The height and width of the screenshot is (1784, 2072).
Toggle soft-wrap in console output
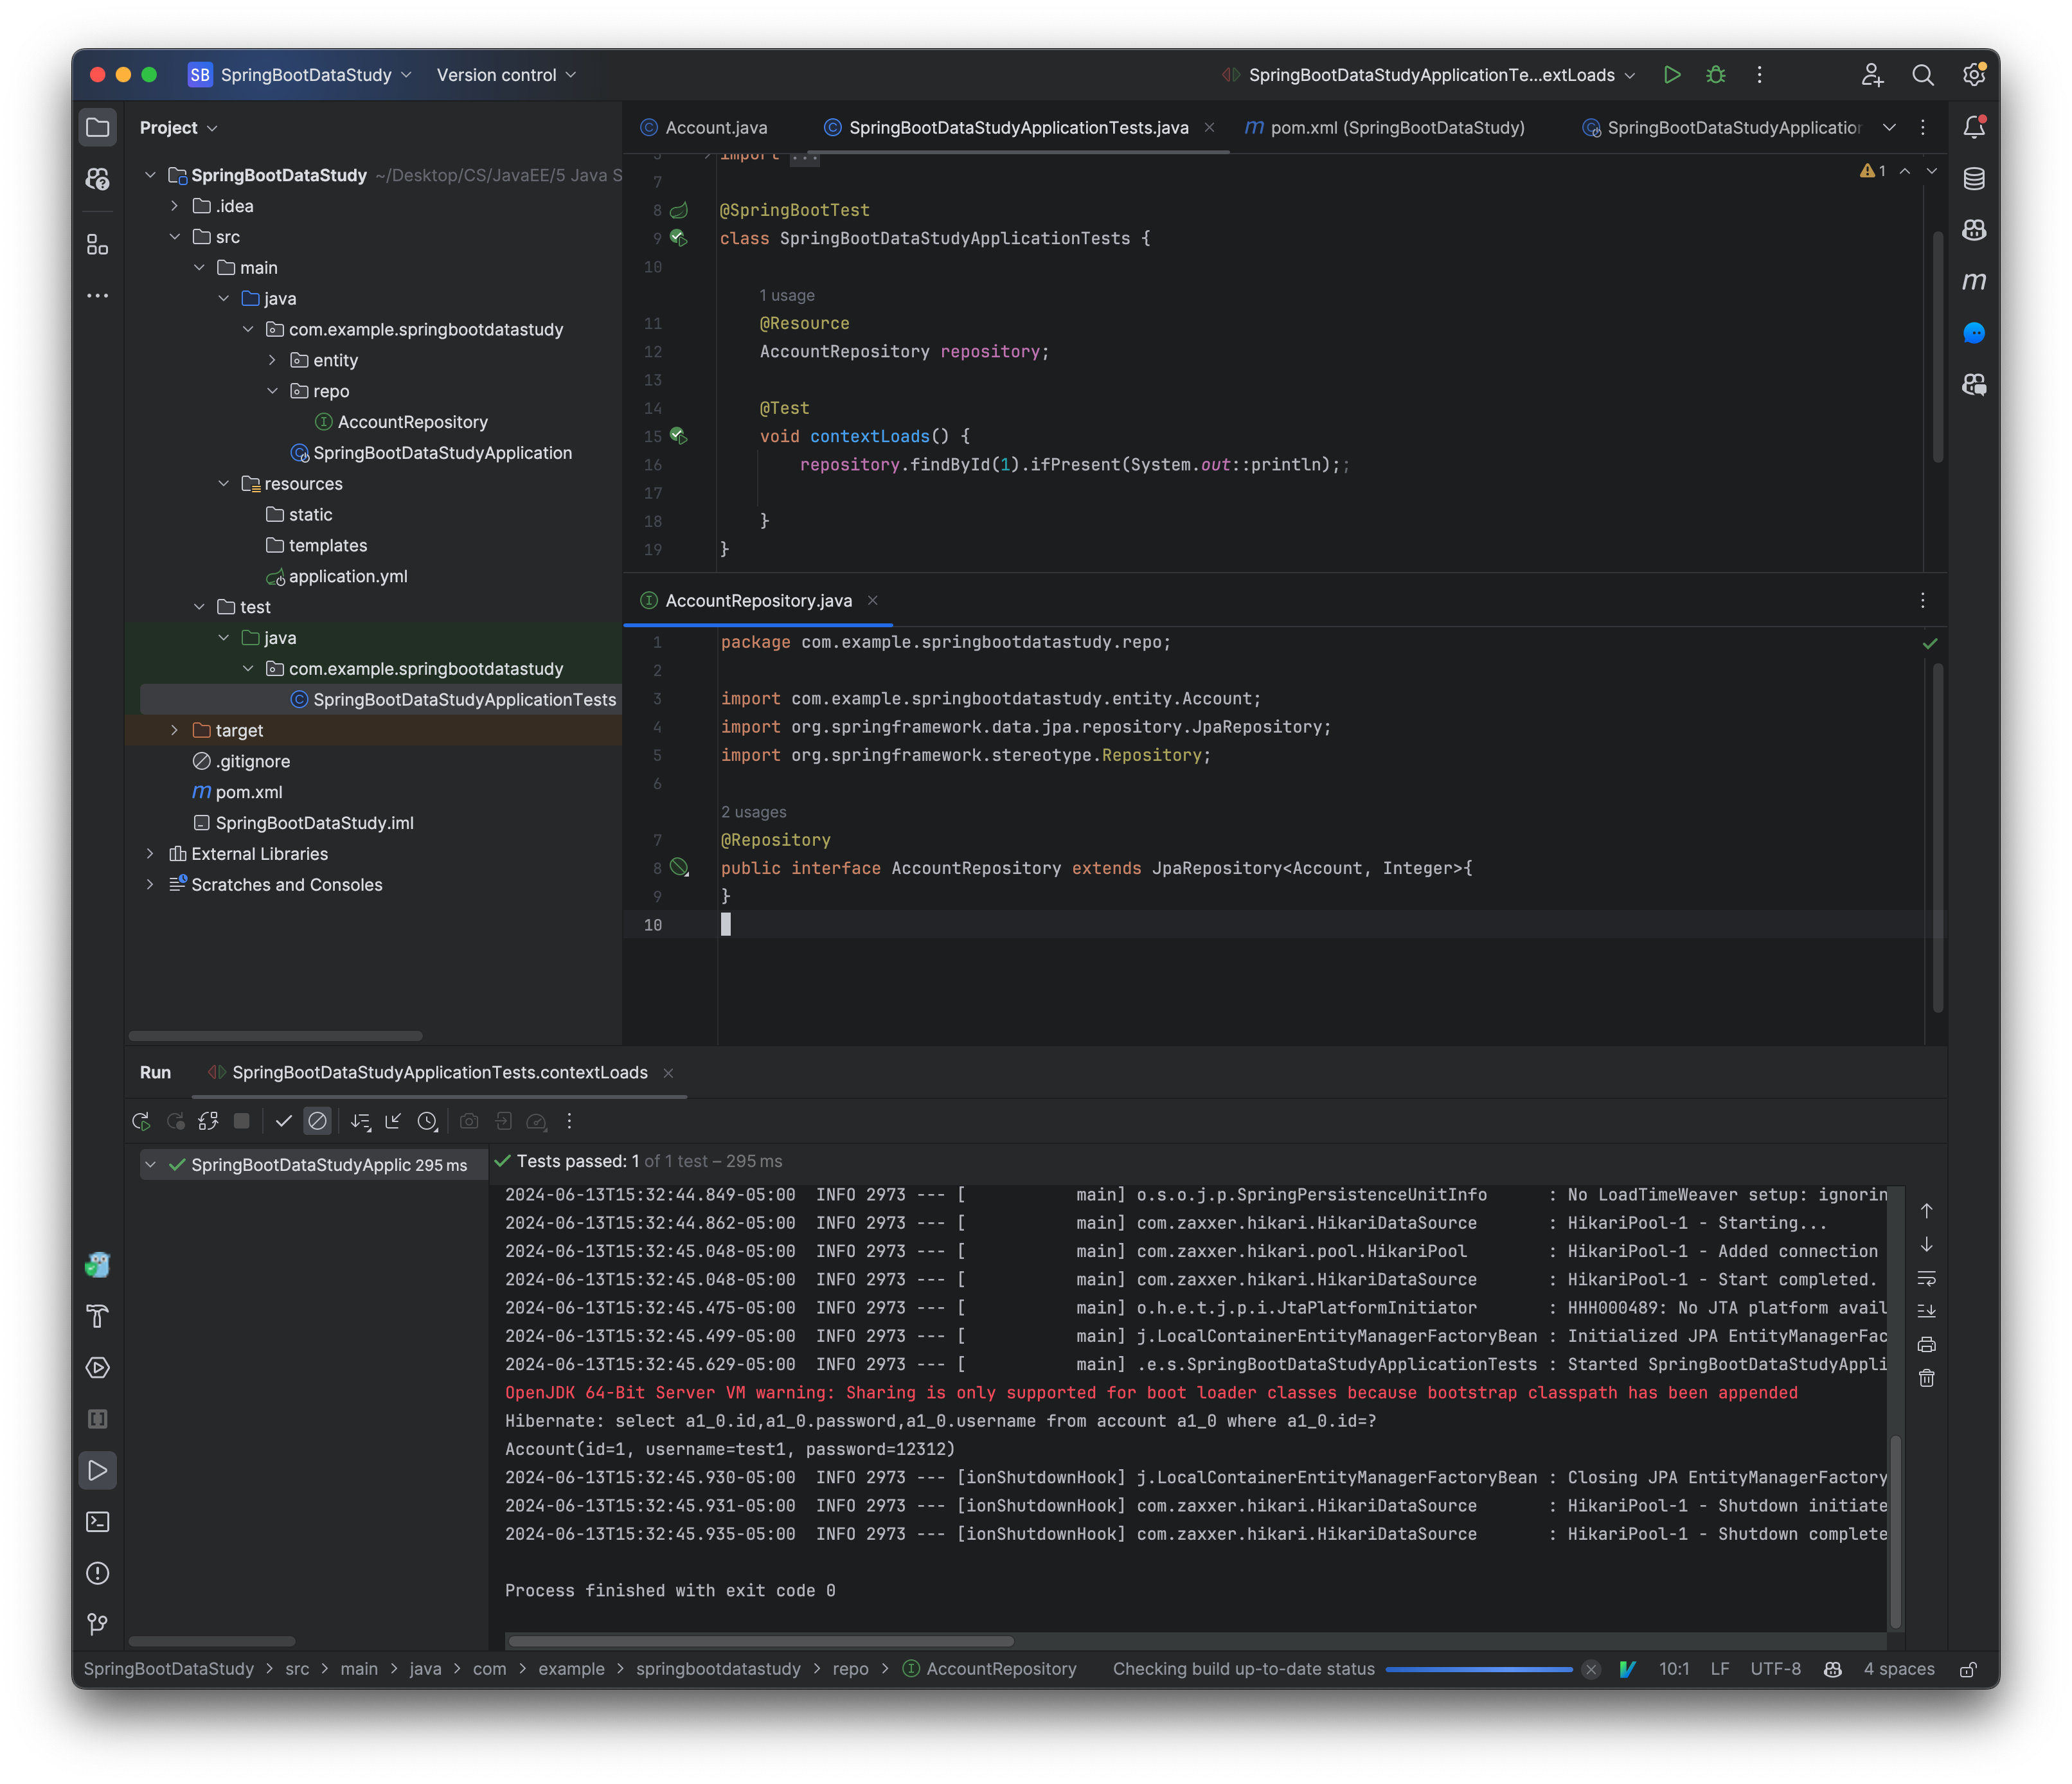[x=1927, y=1278]
